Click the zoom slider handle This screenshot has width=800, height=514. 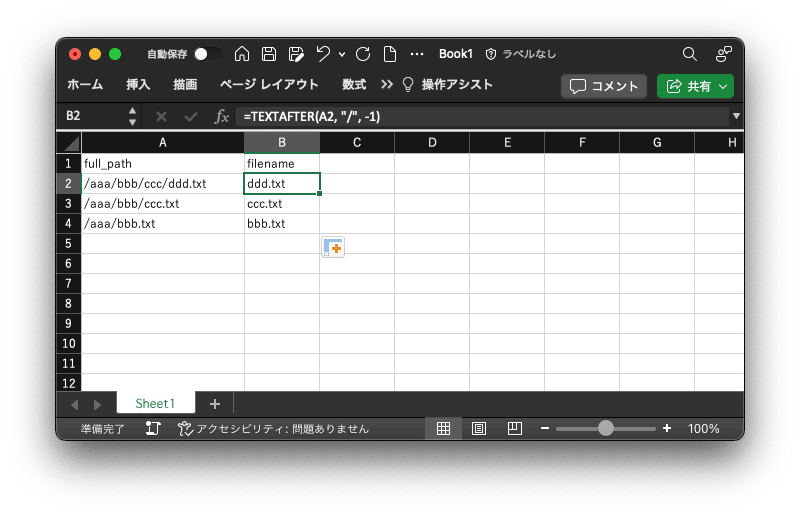pos(606,428)
